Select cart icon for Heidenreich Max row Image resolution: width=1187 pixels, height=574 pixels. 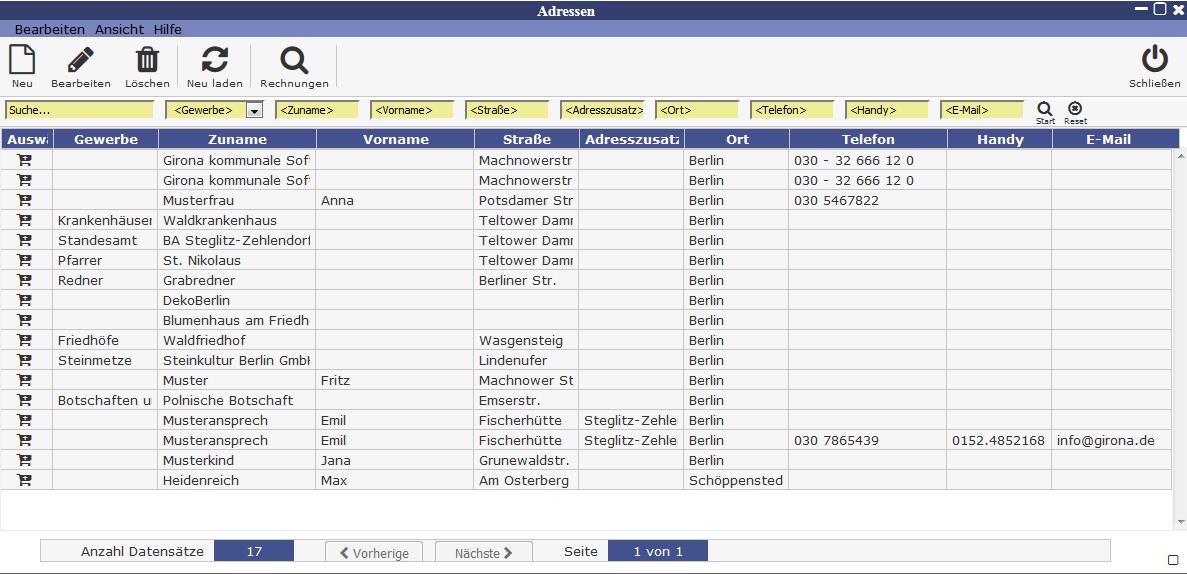point(25,480)
